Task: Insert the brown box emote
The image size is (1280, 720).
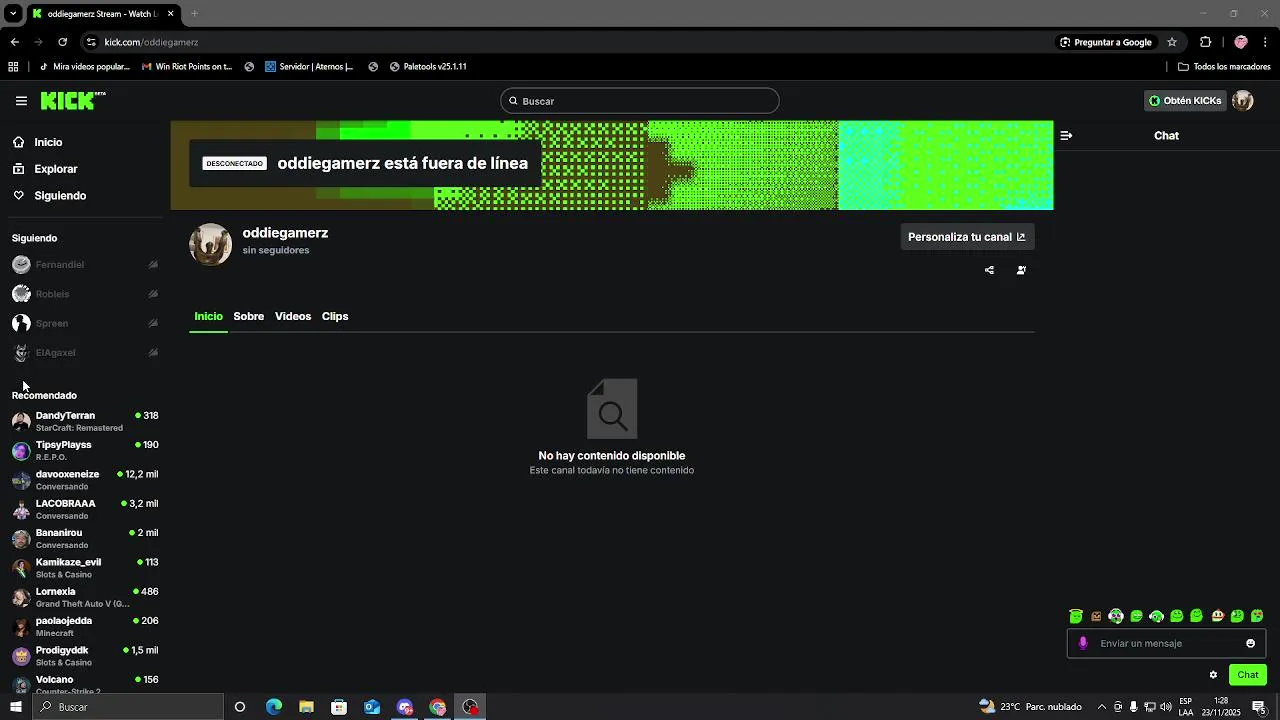Action: [1096, 616]
